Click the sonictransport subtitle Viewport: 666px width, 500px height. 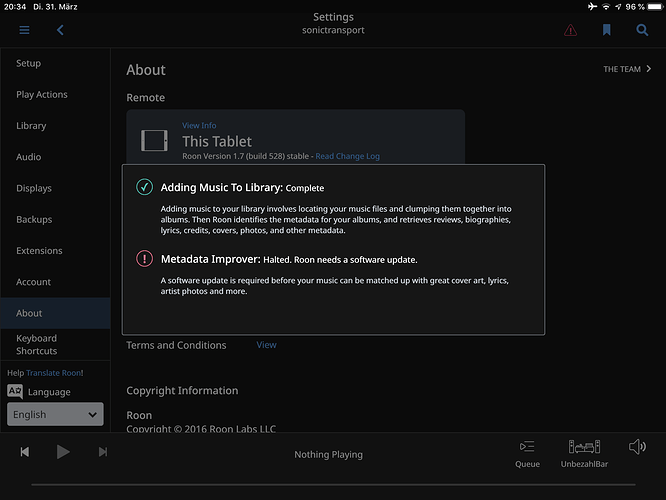(333, 30)
